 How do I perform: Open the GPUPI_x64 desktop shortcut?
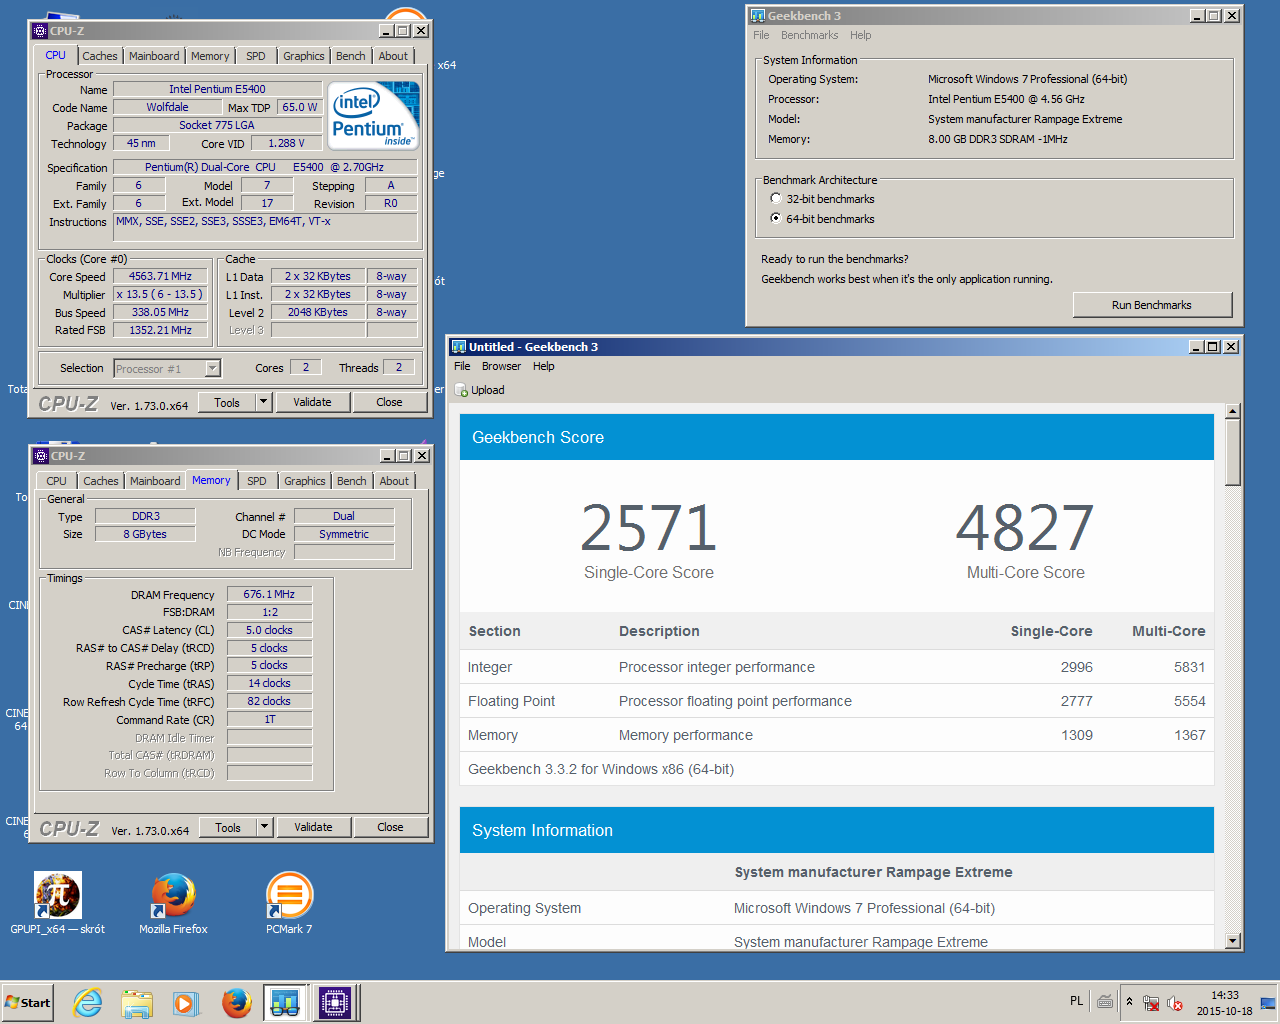click(x=57, y=901)
